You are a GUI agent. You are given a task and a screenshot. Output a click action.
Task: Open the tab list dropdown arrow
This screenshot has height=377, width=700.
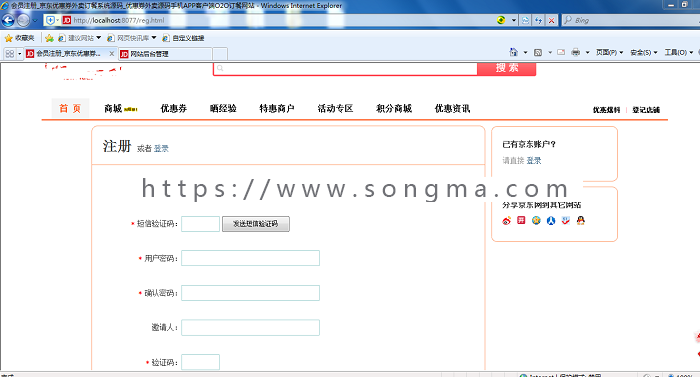pyautogui.click(x=19, y=54)
